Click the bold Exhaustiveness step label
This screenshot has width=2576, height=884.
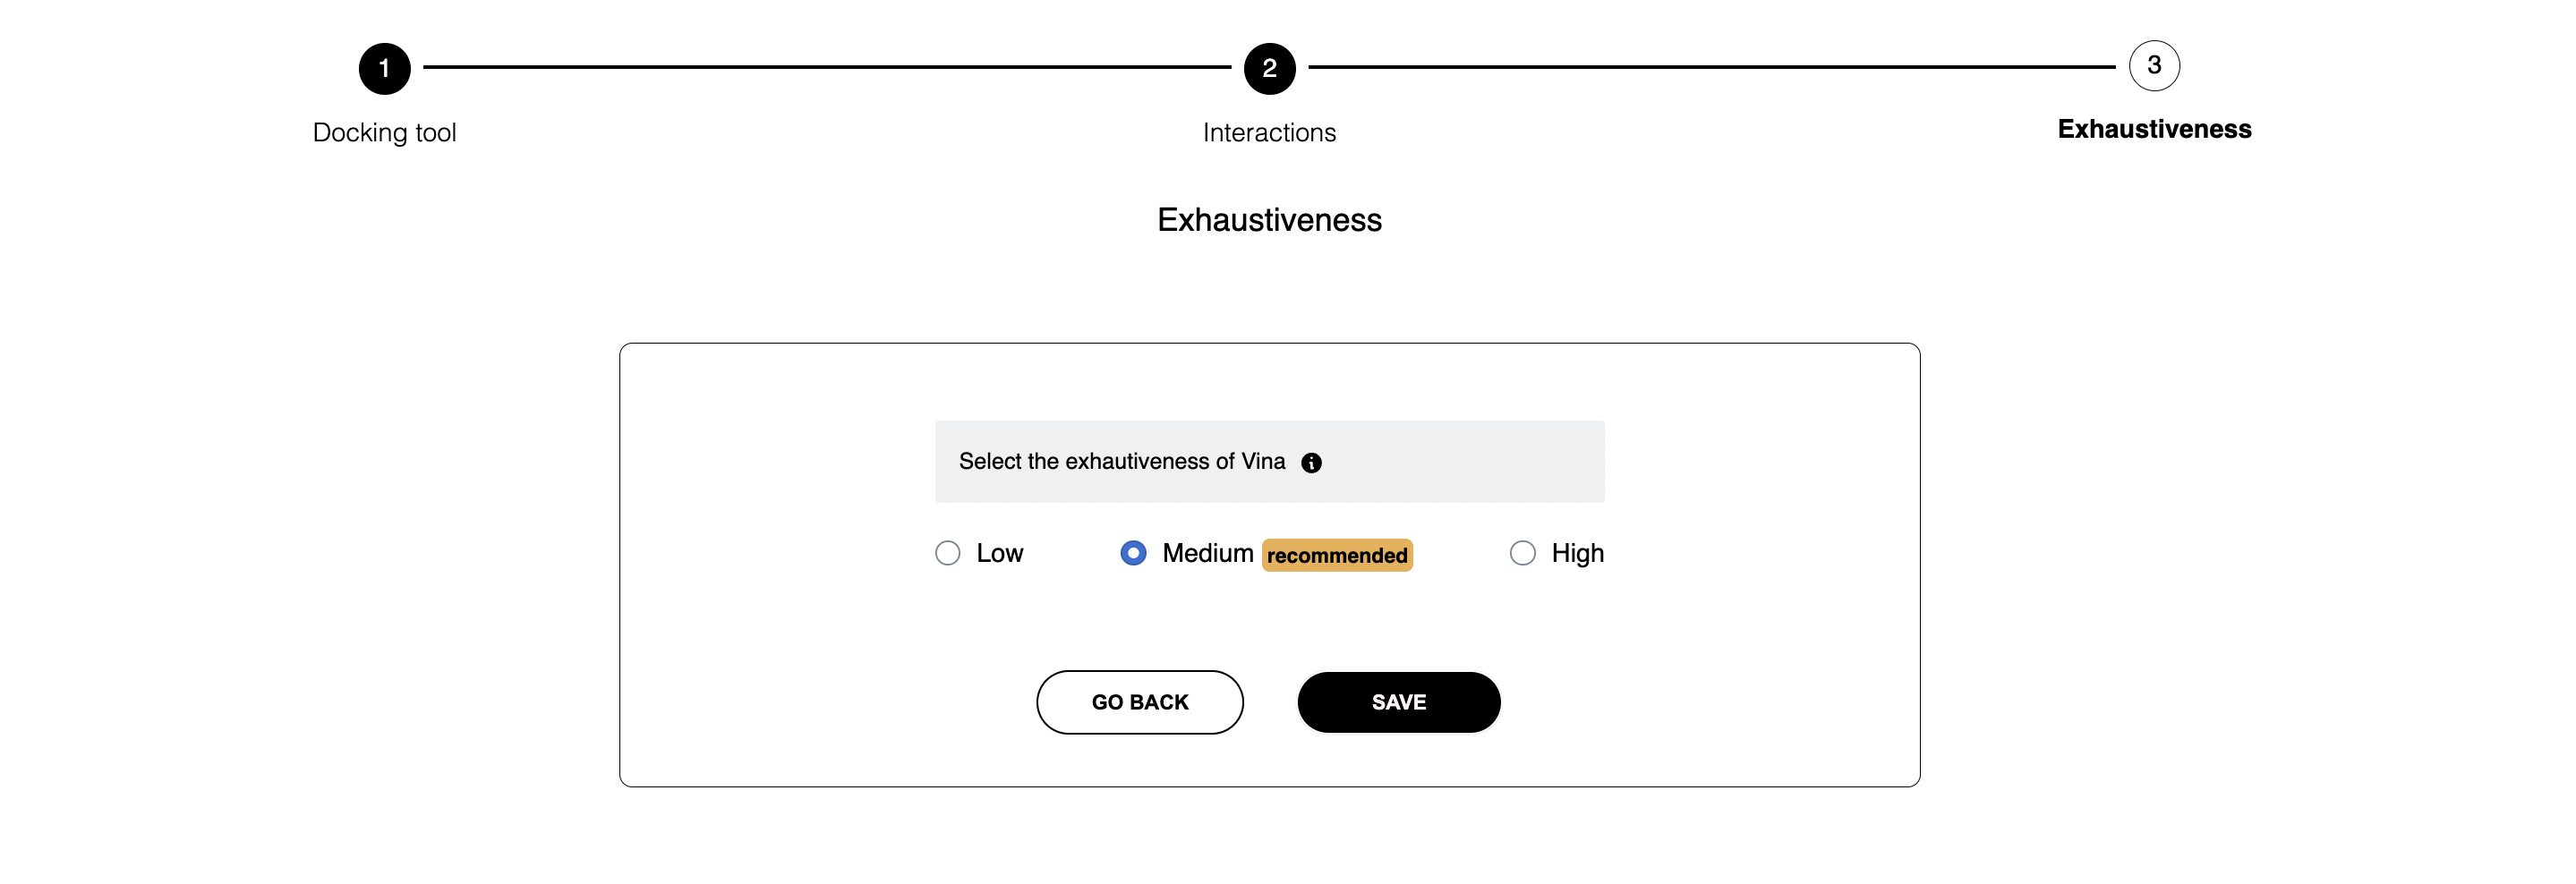click(2154, 129)
